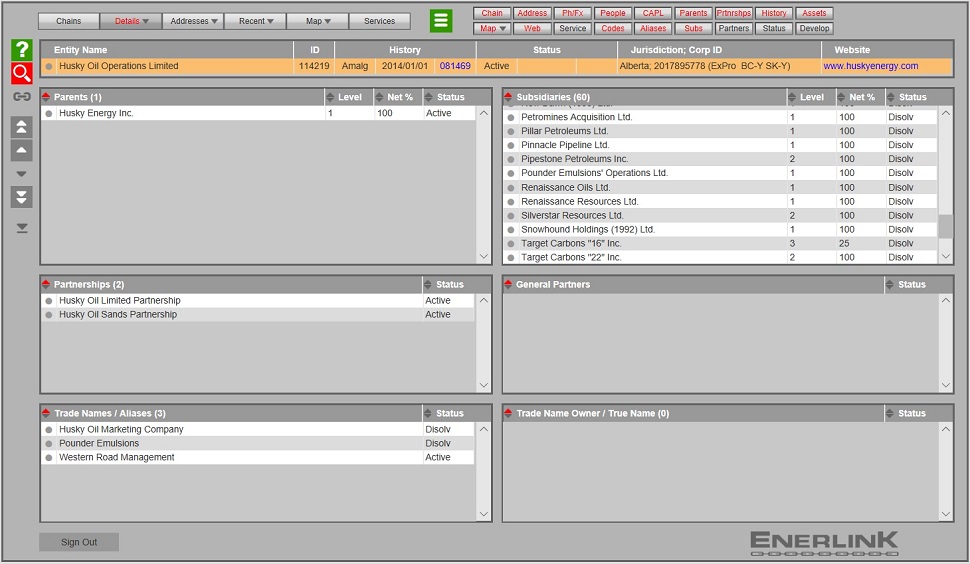Sort Subsidiaries by Status column arrows
Viewport: 970px width, 564px height.
click(x=890, y=97)
